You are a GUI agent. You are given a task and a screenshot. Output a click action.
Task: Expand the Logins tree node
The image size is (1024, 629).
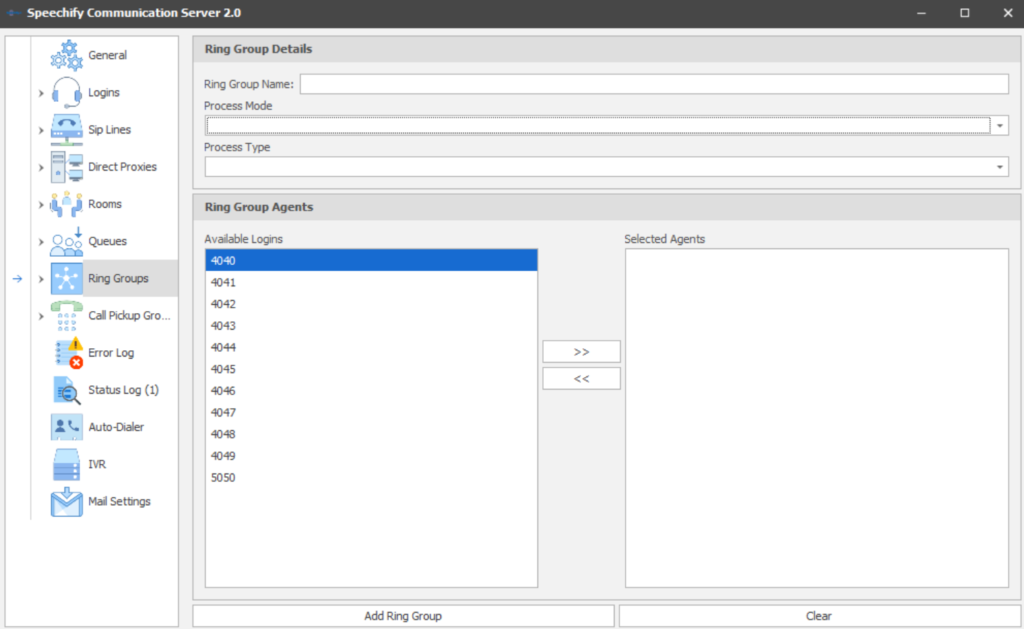click(41, 93)
